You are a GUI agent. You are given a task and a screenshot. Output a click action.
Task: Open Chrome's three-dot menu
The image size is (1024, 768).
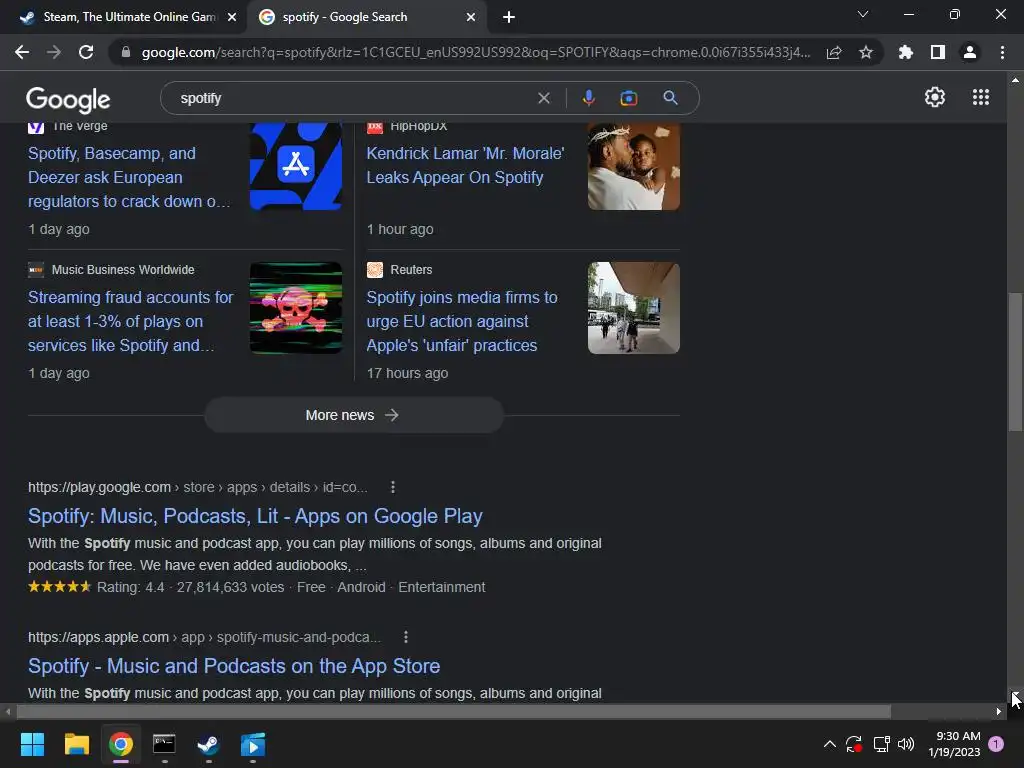click(1002, 52)
